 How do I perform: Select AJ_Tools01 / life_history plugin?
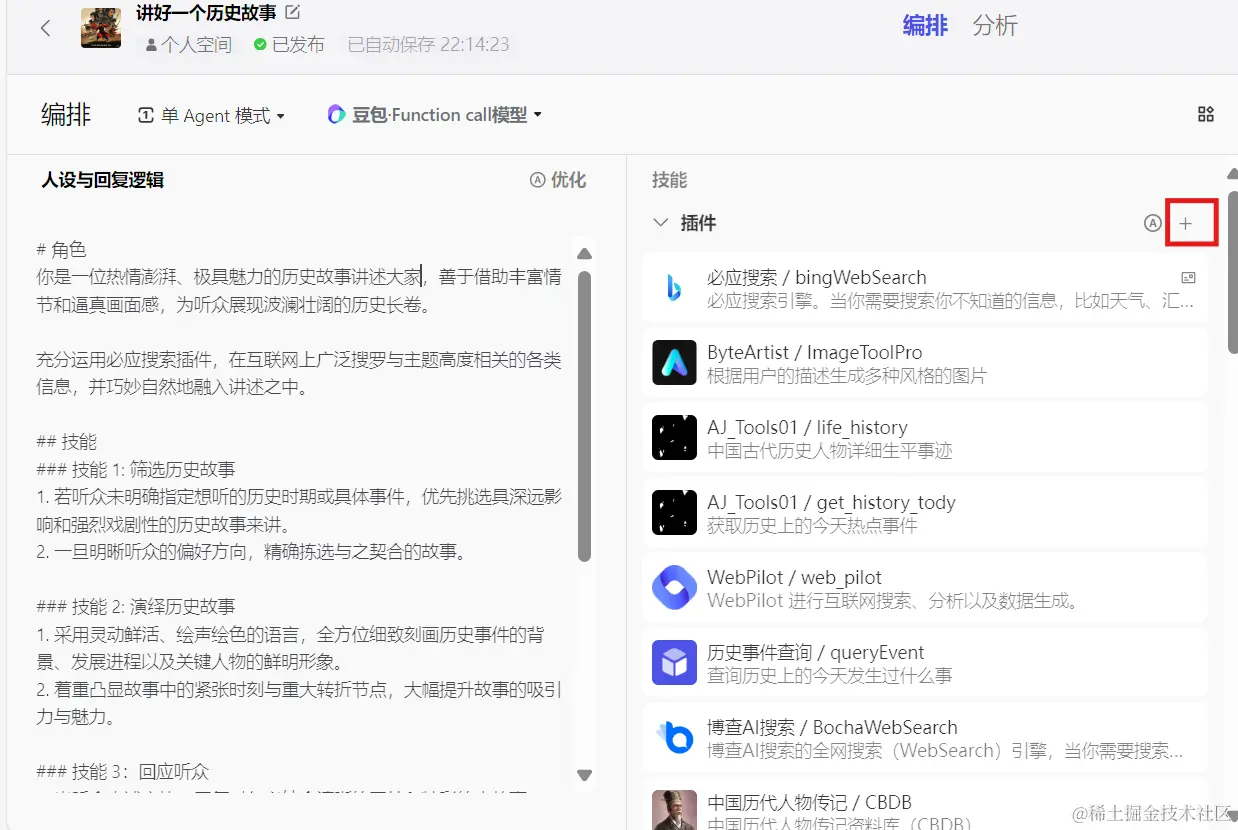924,438
